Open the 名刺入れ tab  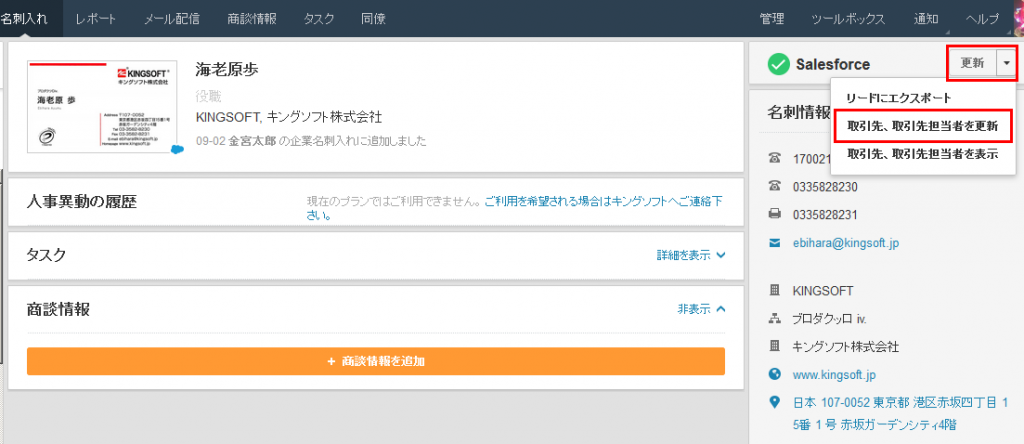point(26,19)
